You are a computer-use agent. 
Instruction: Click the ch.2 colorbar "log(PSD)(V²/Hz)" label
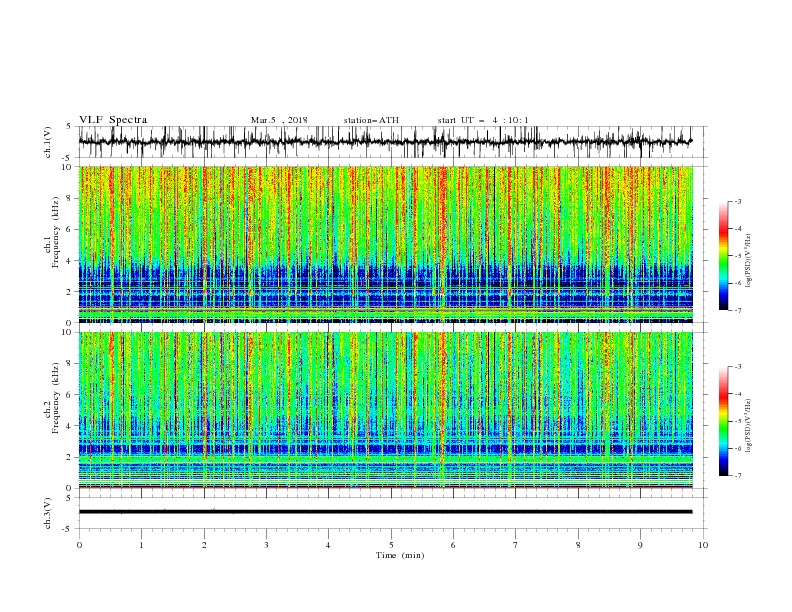tap(748, 426)
